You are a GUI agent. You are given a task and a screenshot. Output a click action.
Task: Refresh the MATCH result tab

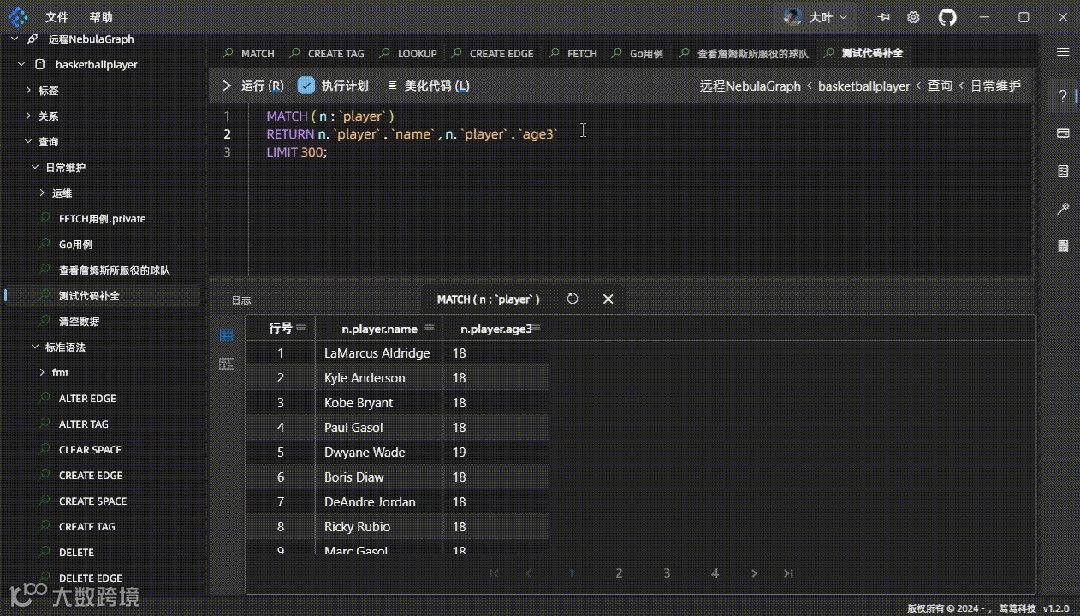572,299
